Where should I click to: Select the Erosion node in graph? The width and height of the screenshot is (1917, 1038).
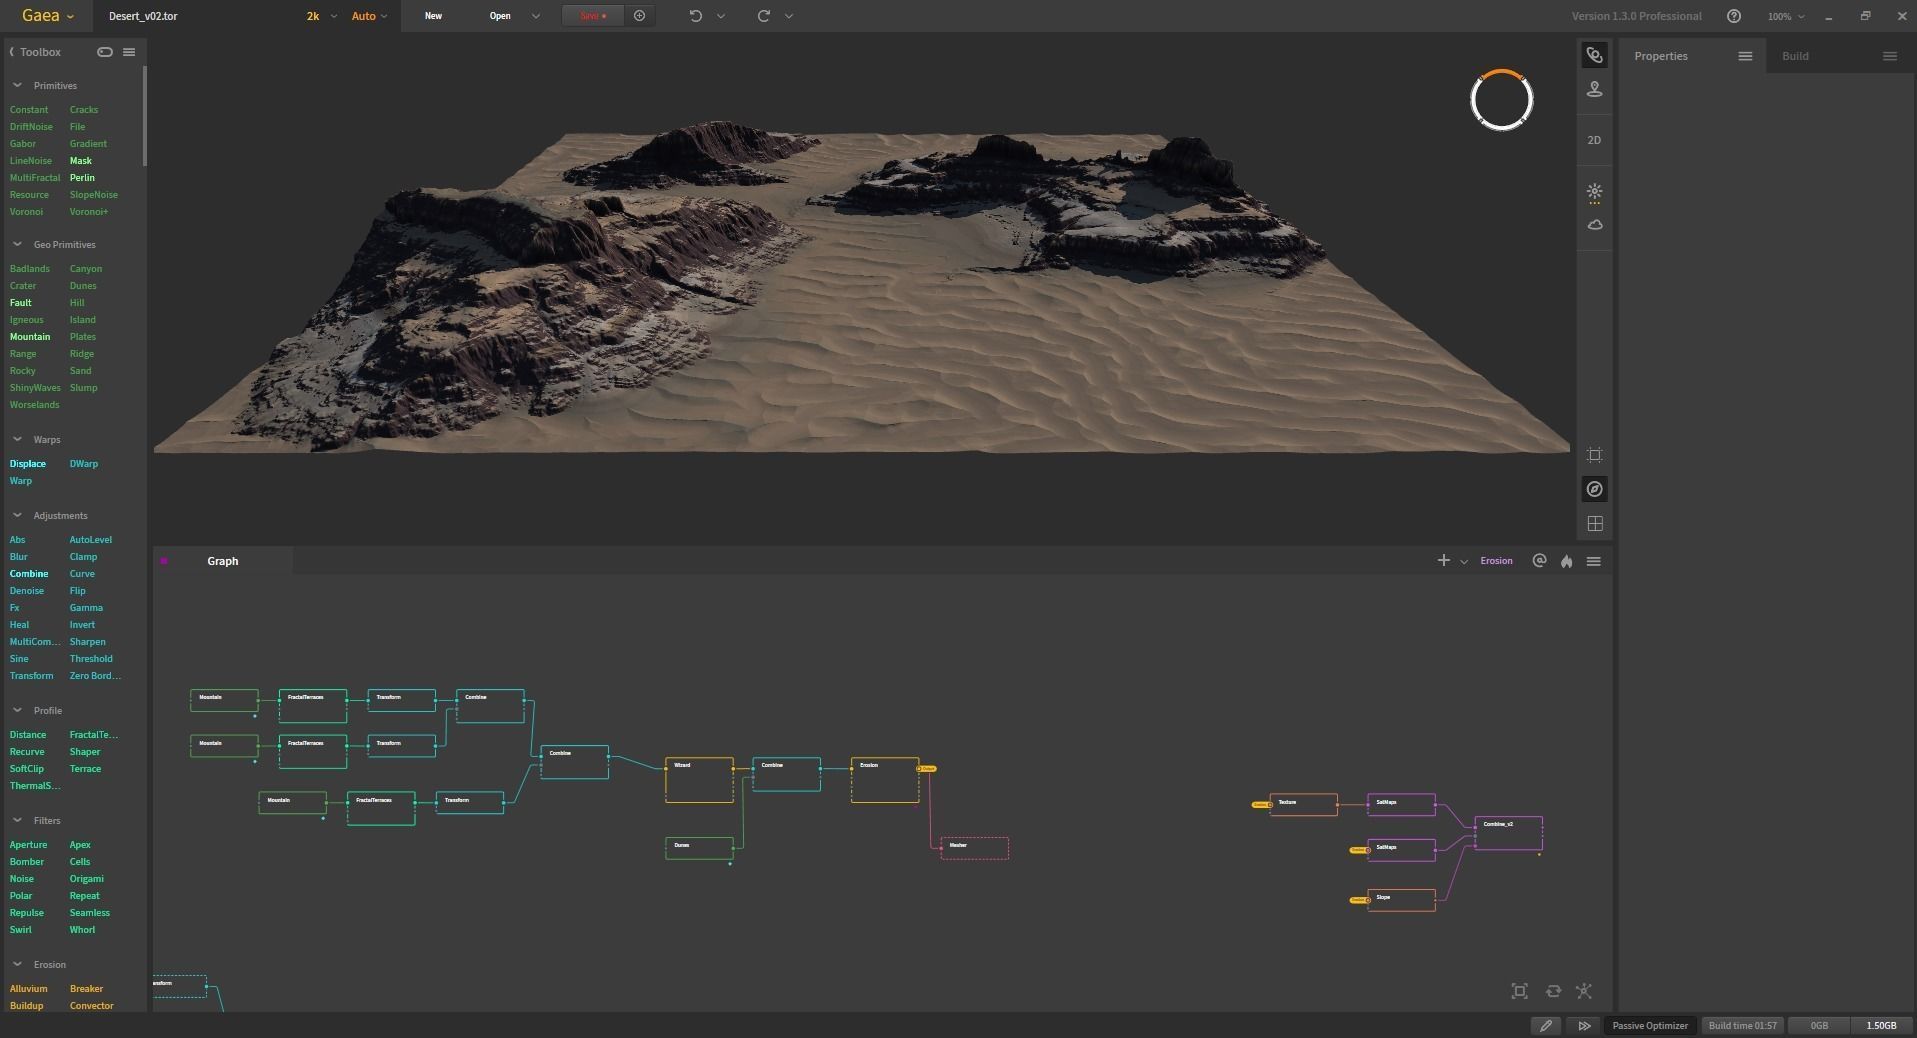(885, 780)
